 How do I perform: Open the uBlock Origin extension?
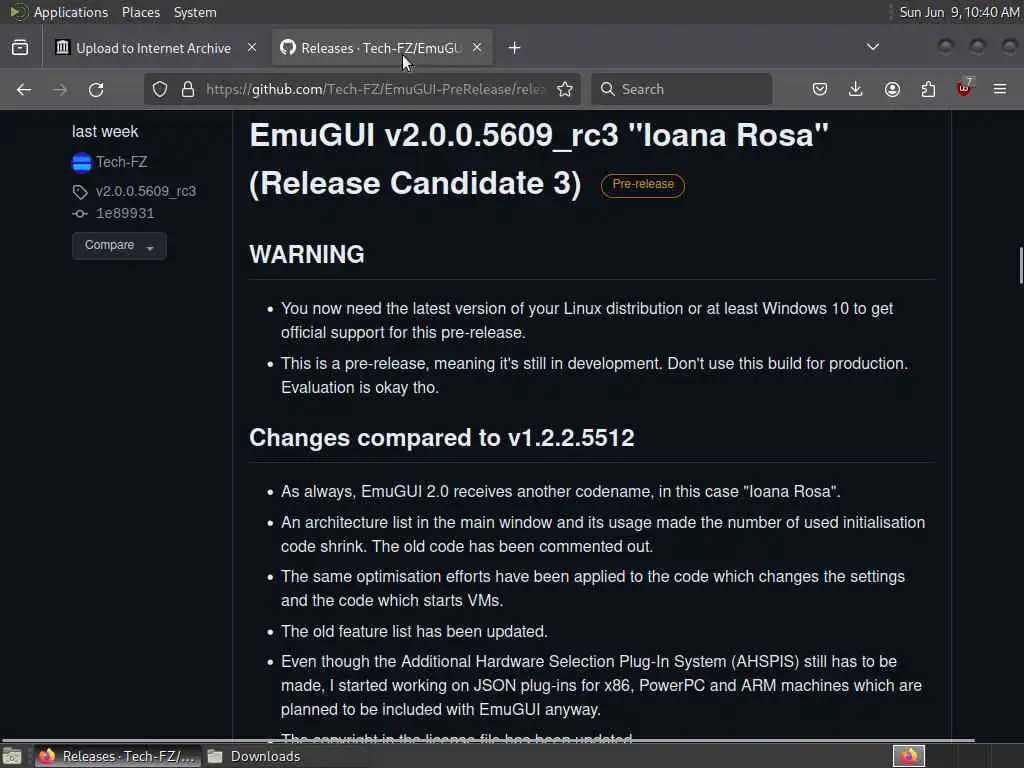964,88
